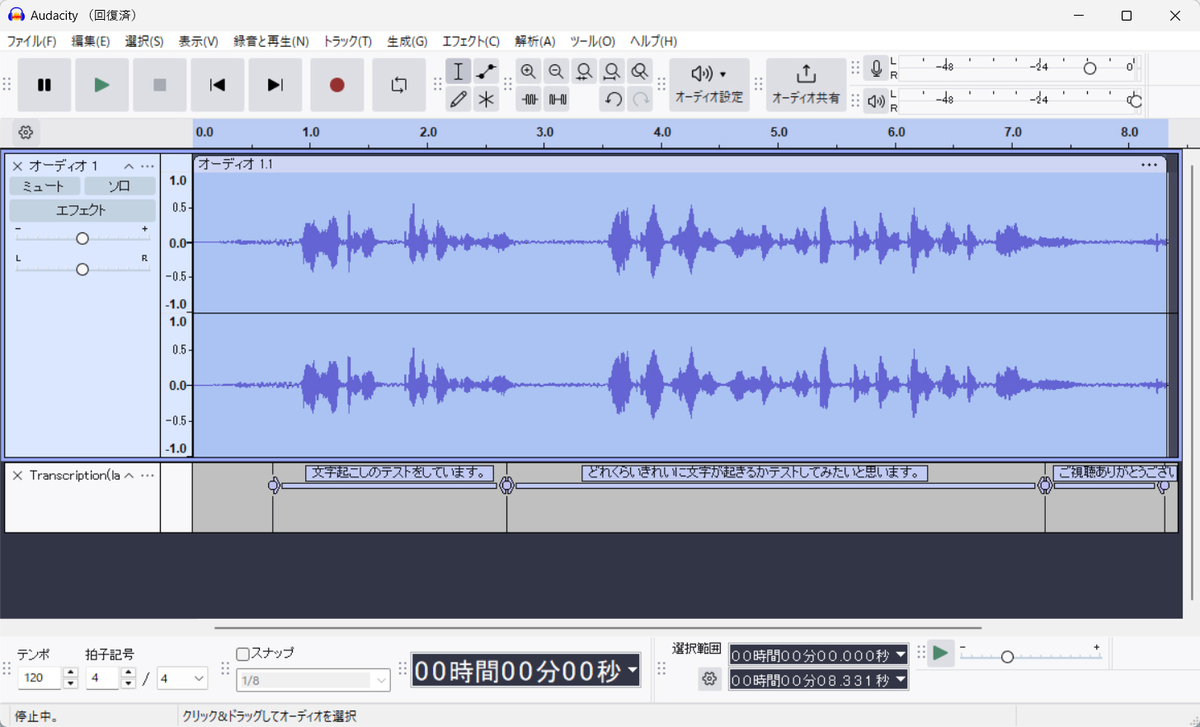
Task: Click Fit Selection to Width icon
Action: tap(584, 72)
